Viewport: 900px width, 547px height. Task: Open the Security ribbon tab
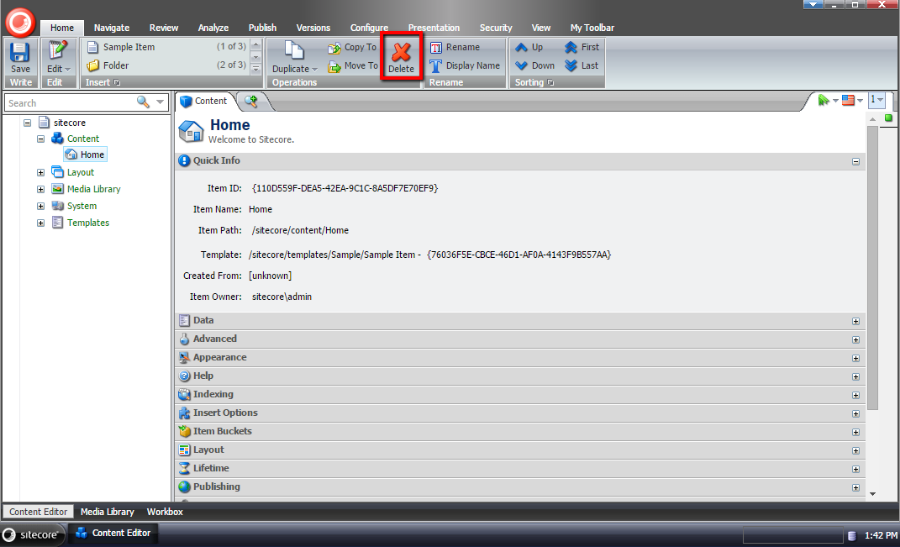(x=496, y=28)
